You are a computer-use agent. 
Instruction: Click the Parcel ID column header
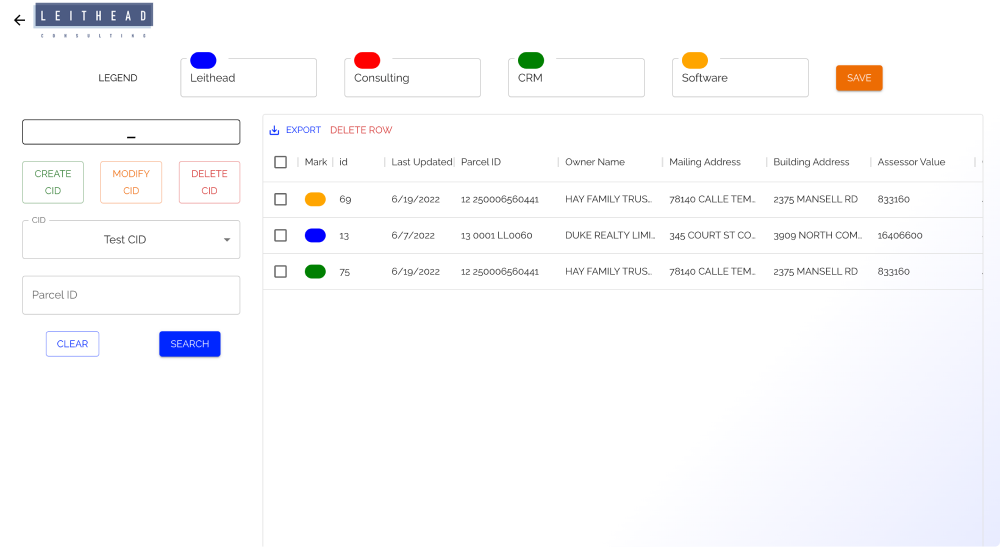pyautogui.click(x=481, y=162)
